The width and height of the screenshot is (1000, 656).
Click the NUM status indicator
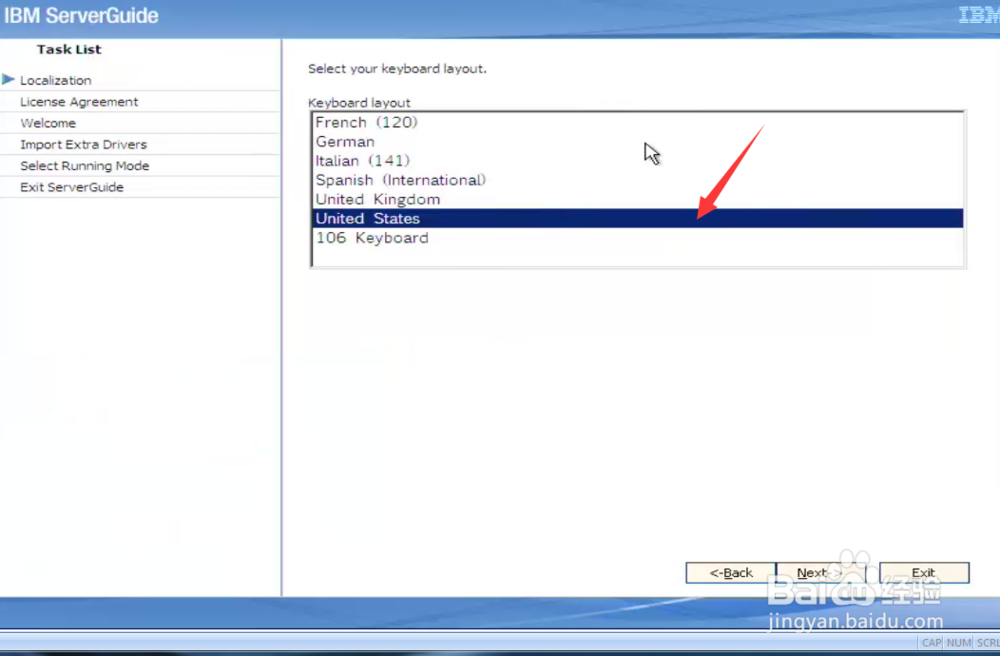(x=959, y=643)
